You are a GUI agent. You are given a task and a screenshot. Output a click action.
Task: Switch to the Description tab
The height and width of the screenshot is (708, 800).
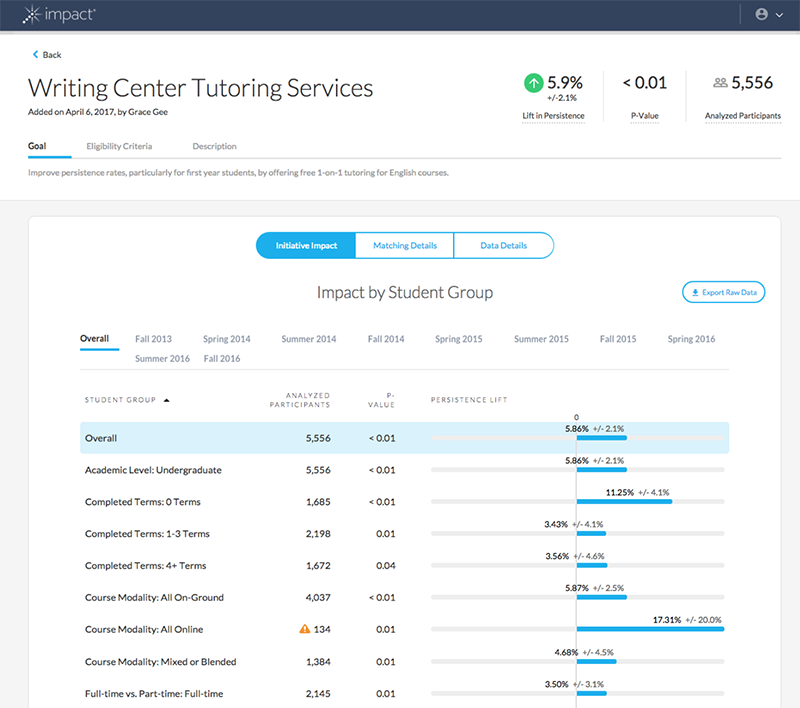(x=214, y=146)
